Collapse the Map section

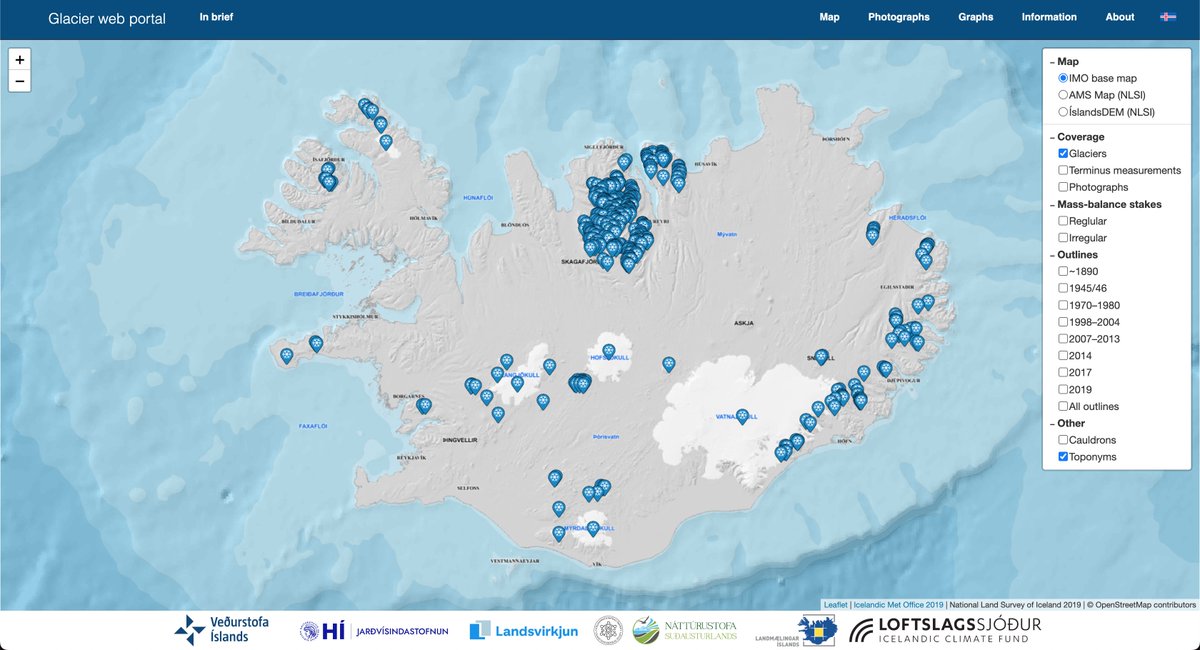click(x=1053, y=61)
